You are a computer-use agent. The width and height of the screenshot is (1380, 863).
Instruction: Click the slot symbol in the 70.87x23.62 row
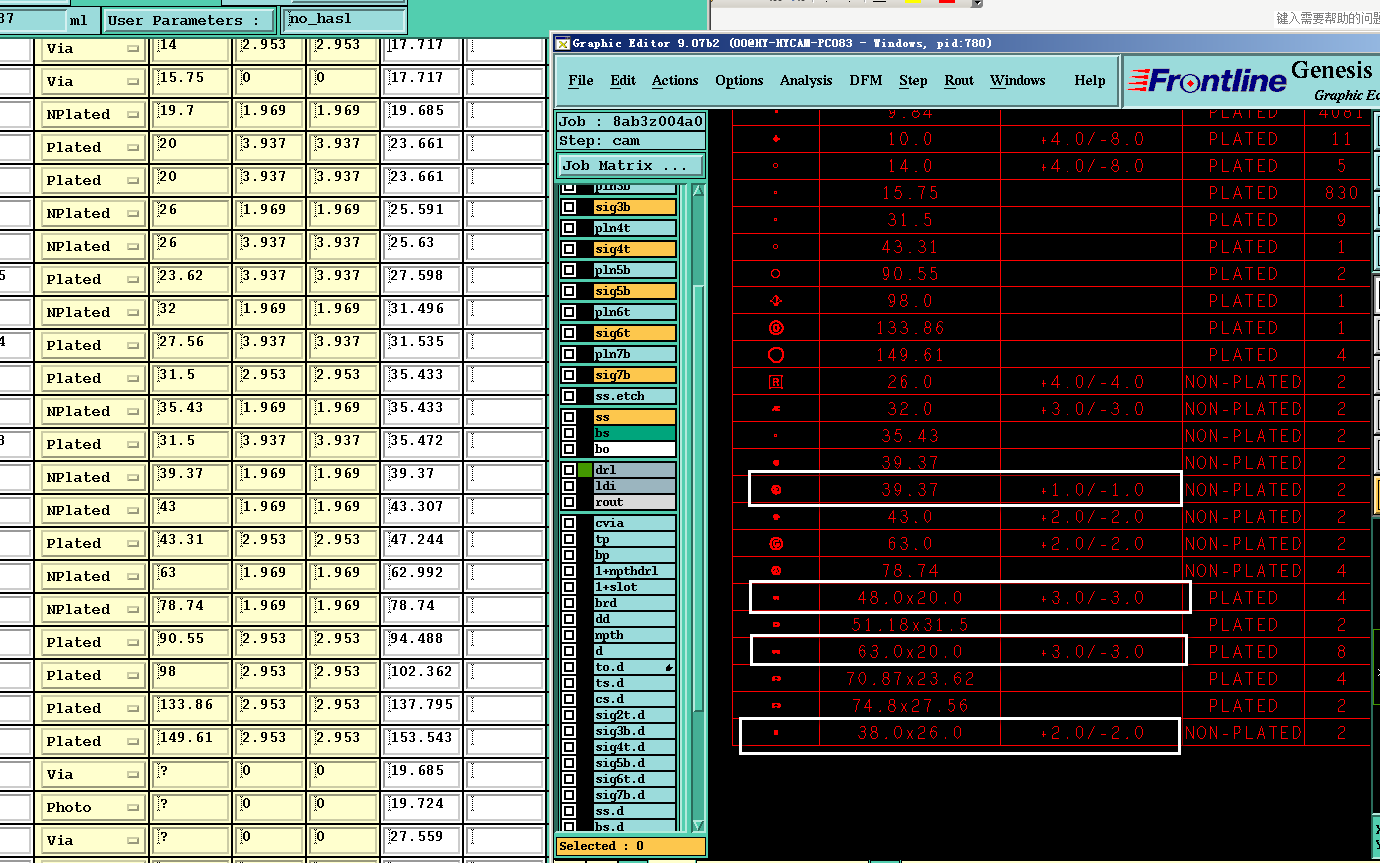[775, 679]
